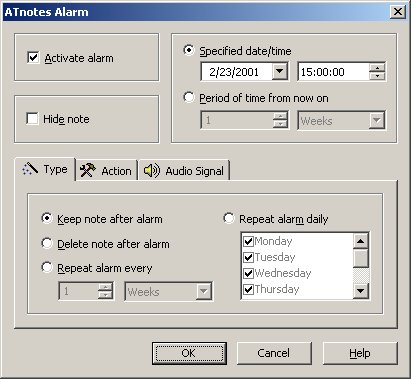Enable the Hide note checkbox
The width and height of the screenshot is (411, 379).
32,118
